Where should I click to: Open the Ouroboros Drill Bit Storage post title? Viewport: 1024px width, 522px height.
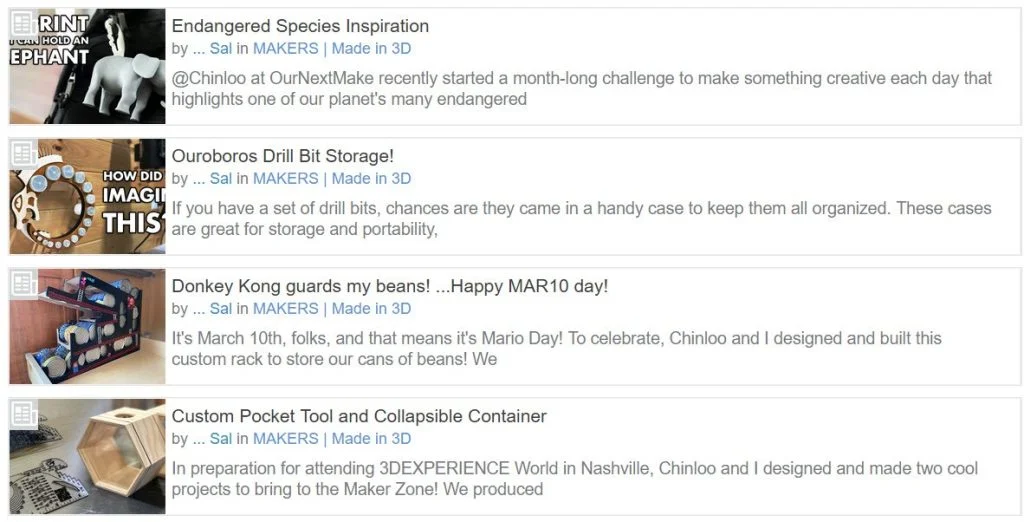click(283, 156)
